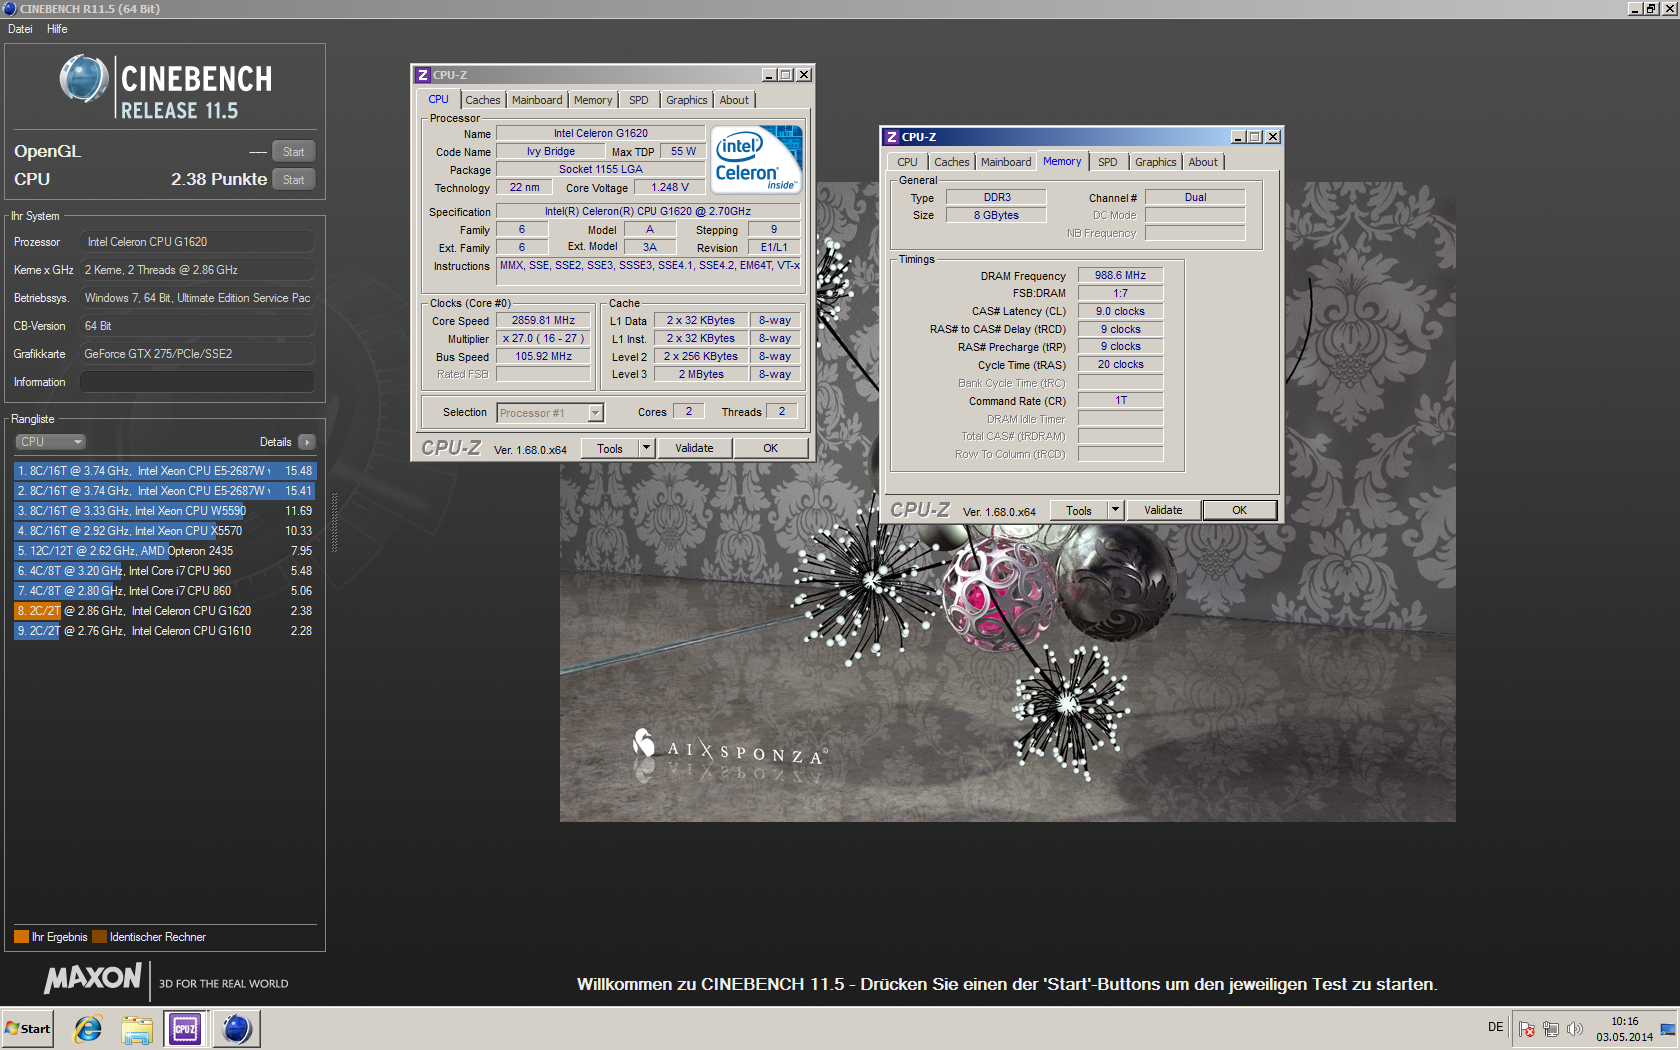Click the Identischer Rechner legend square
1680x1050 pixels.
click(x=99, y=937)
